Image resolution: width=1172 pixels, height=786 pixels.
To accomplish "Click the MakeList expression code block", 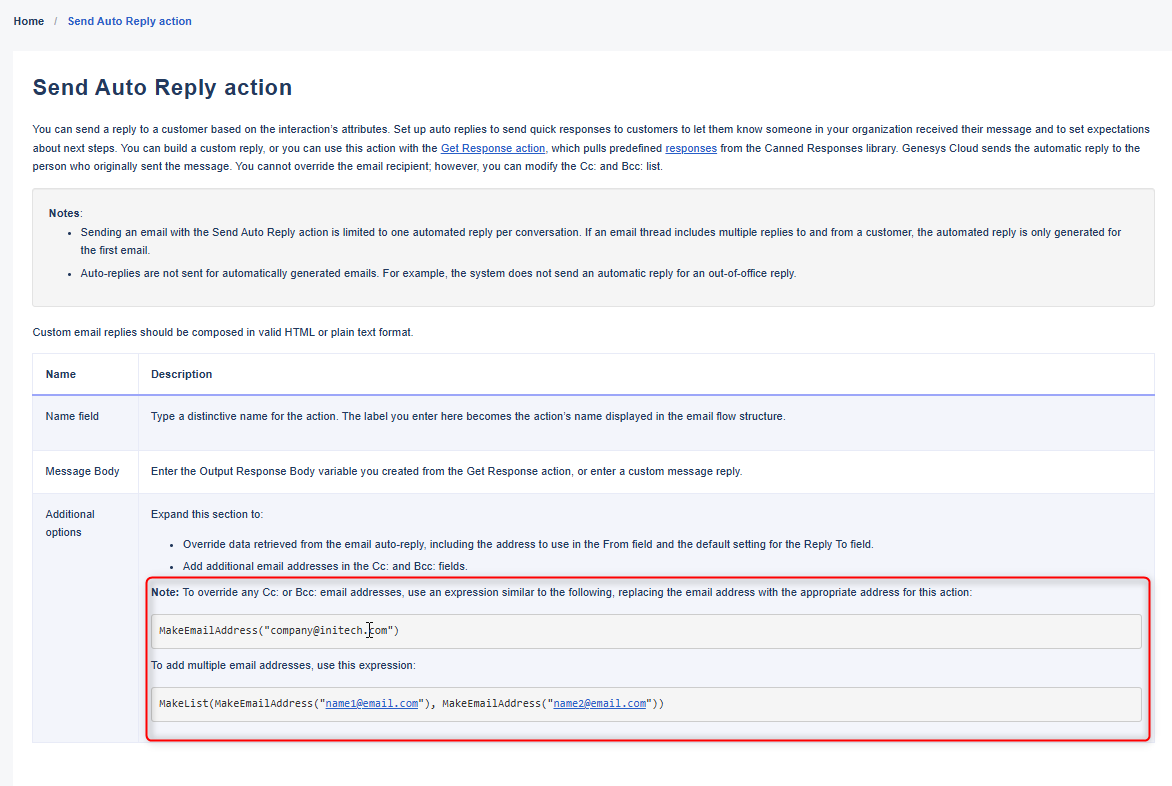I will pyautogui.click(x=646, y=704).
